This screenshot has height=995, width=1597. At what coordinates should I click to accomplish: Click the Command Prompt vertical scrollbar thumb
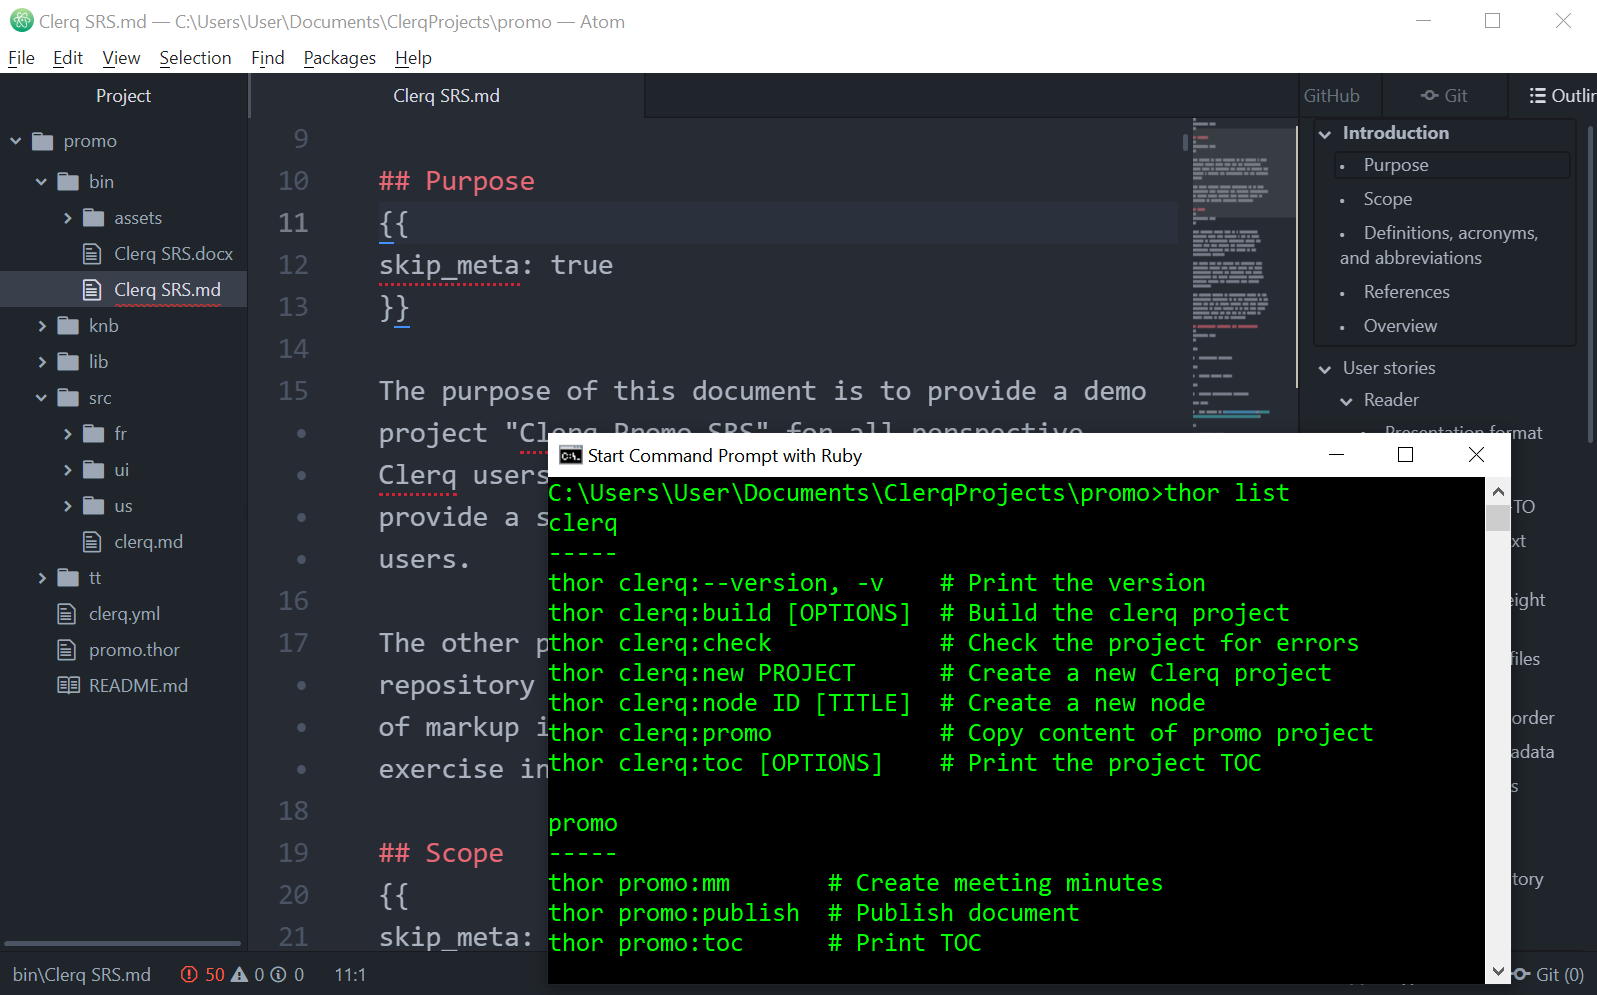pos(1497,518)
